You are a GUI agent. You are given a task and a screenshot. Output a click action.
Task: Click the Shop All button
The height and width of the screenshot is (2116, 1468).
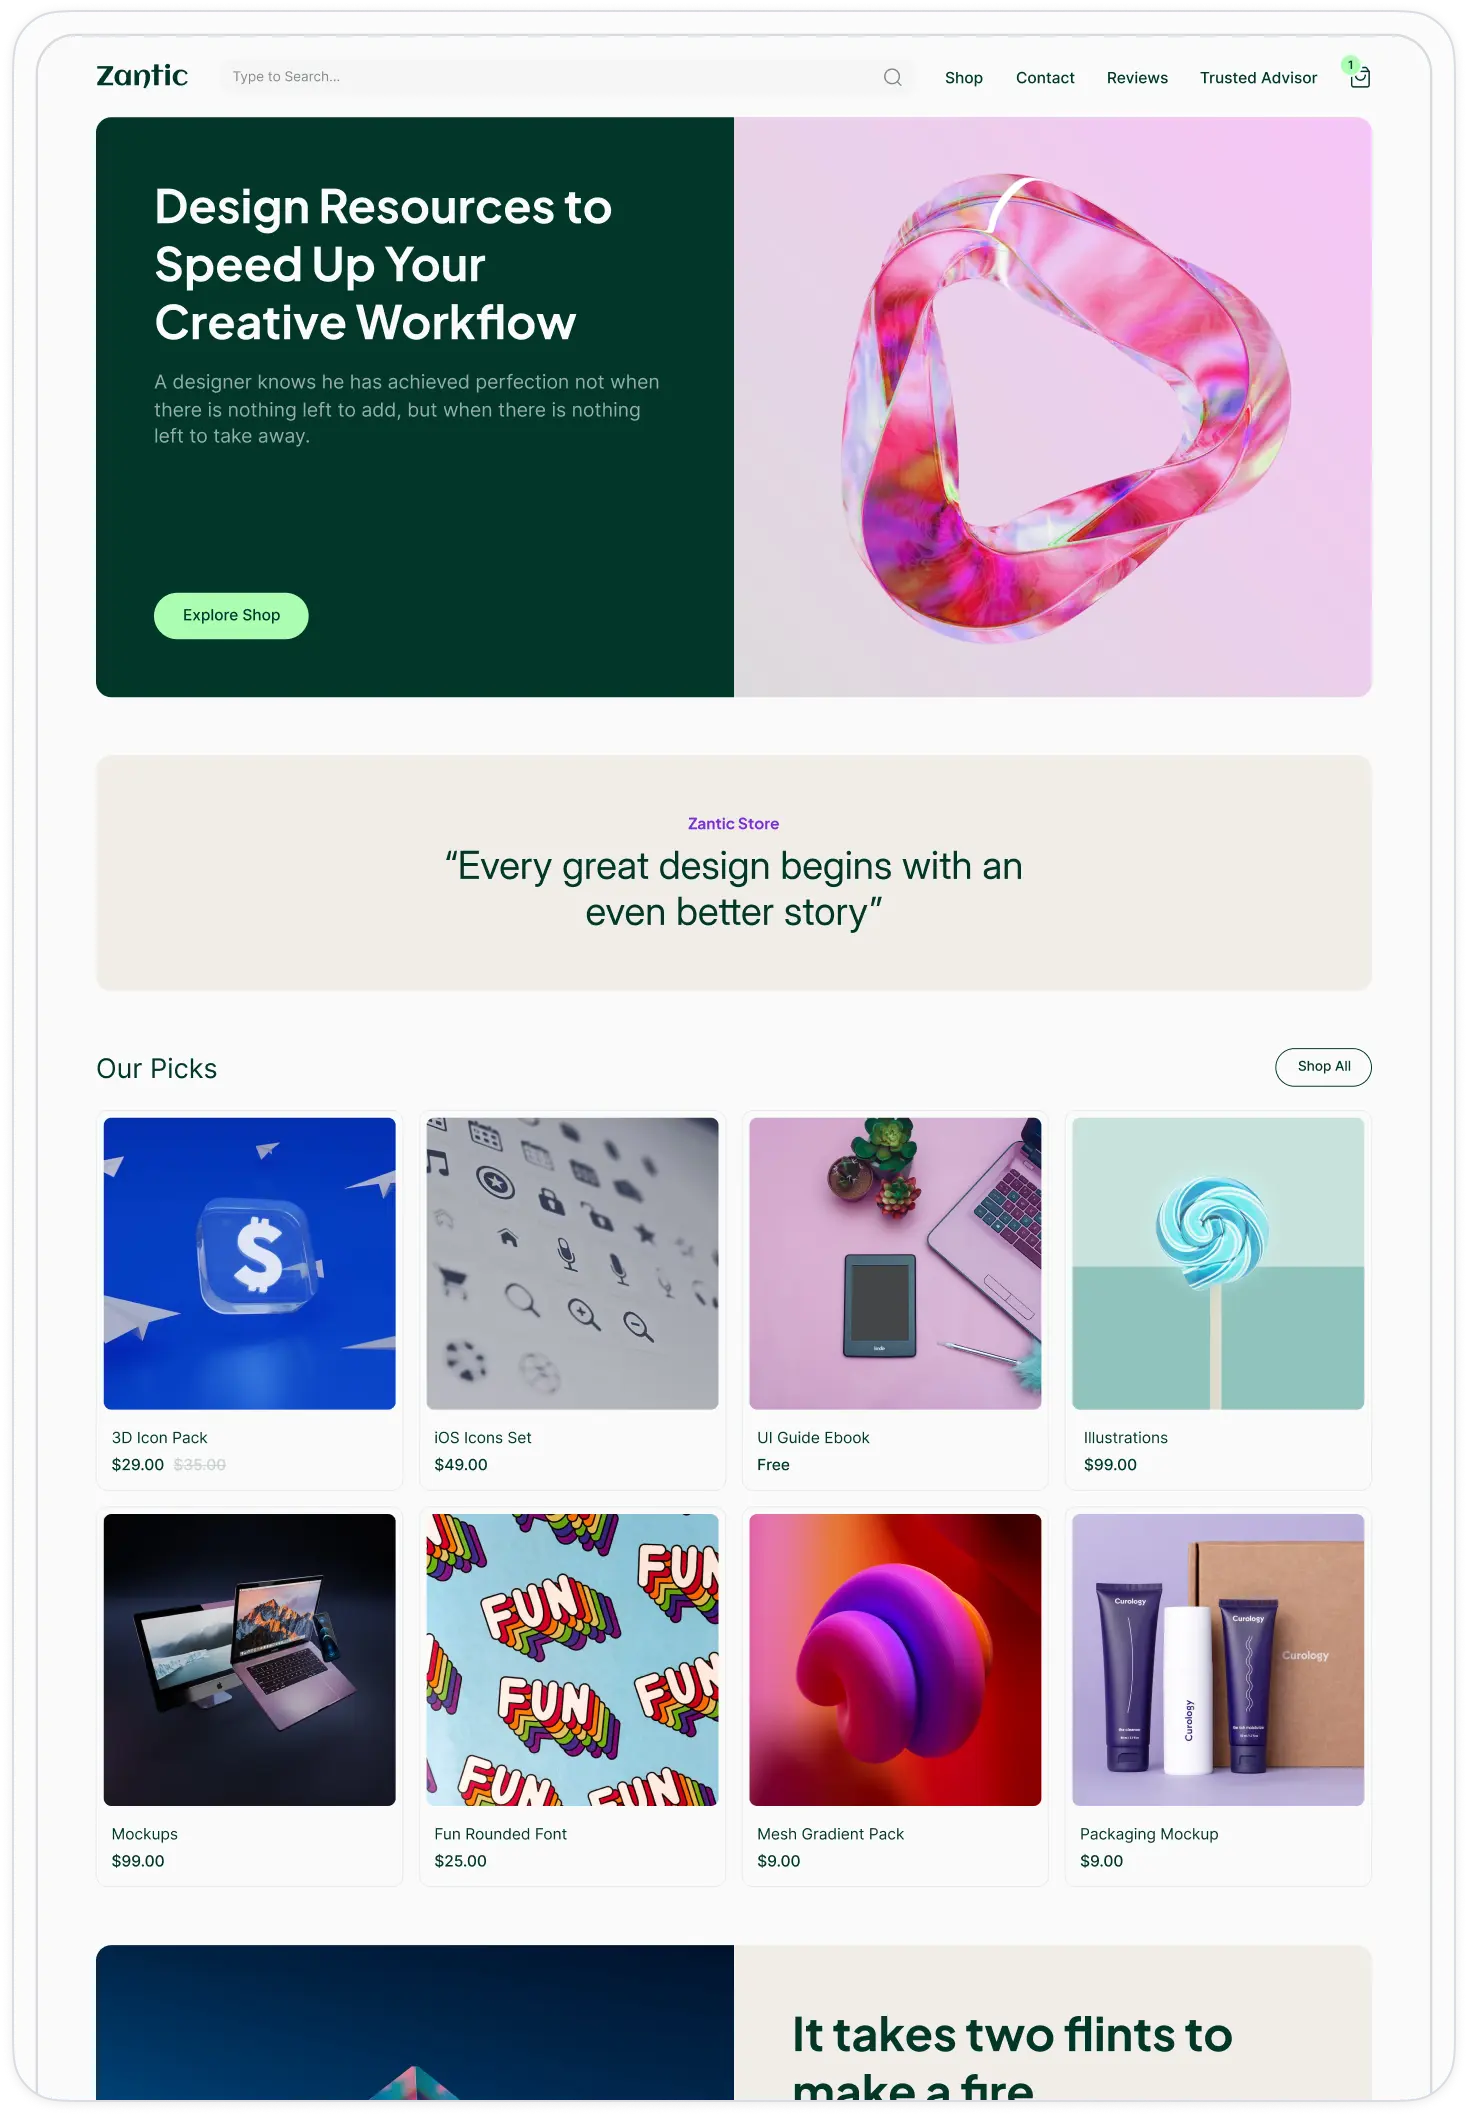point(1323,1066)
